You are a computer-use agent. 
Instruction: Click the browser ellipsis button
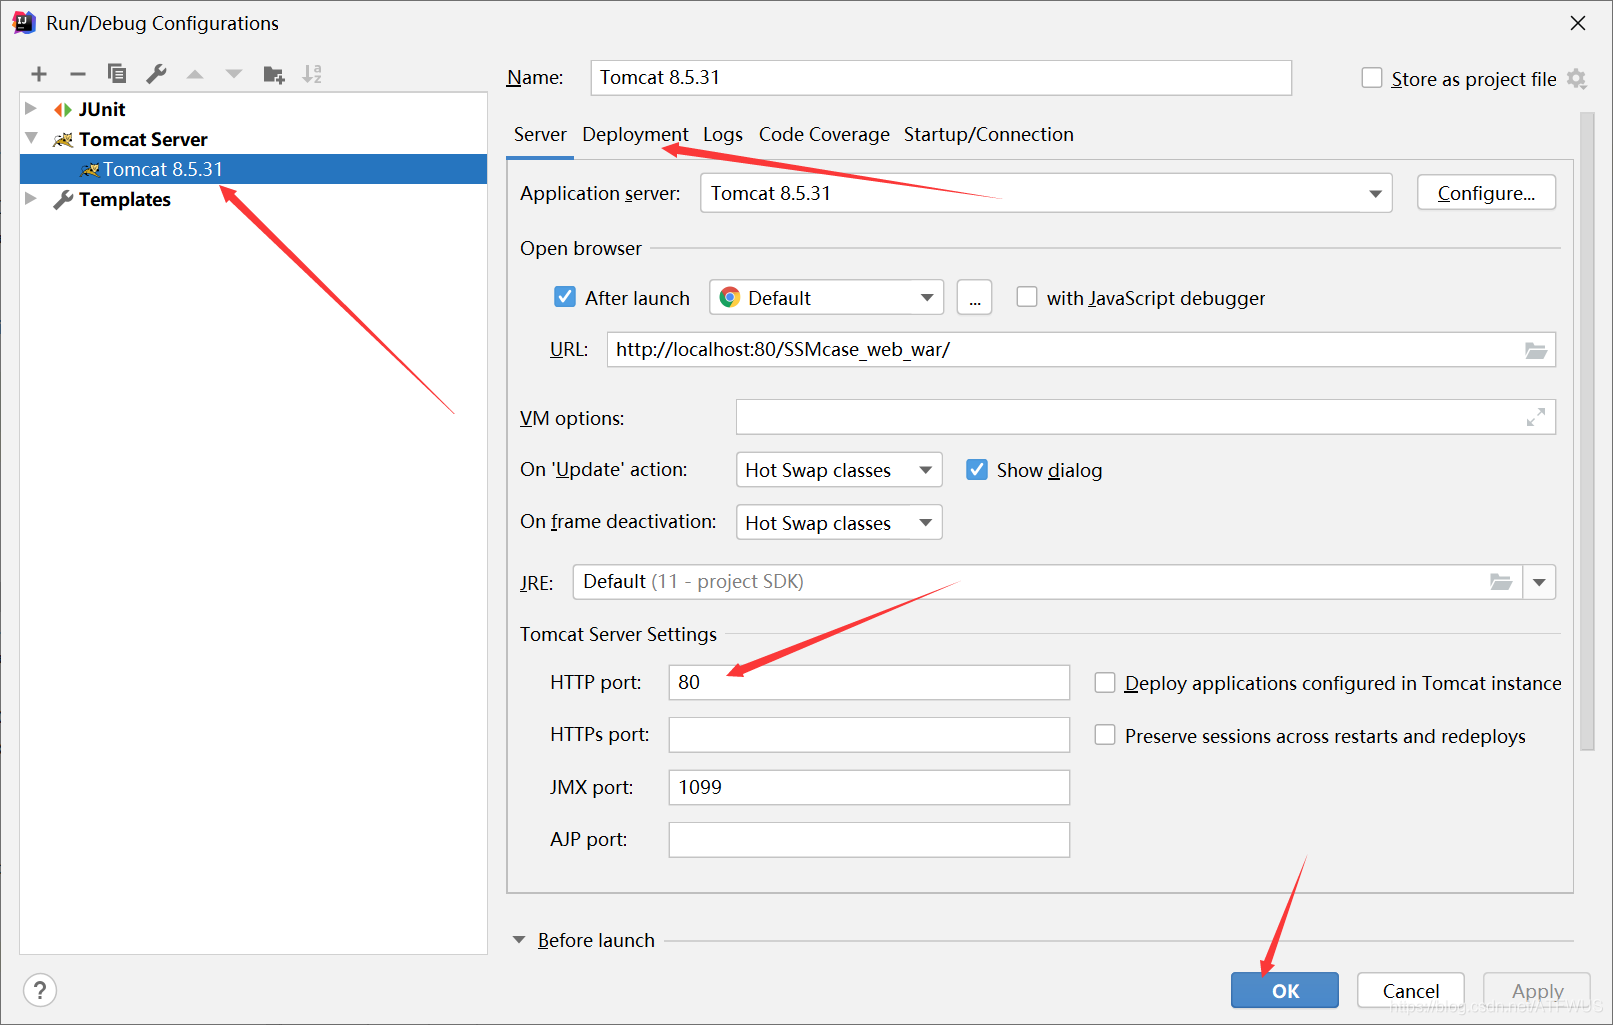point(975,298)
